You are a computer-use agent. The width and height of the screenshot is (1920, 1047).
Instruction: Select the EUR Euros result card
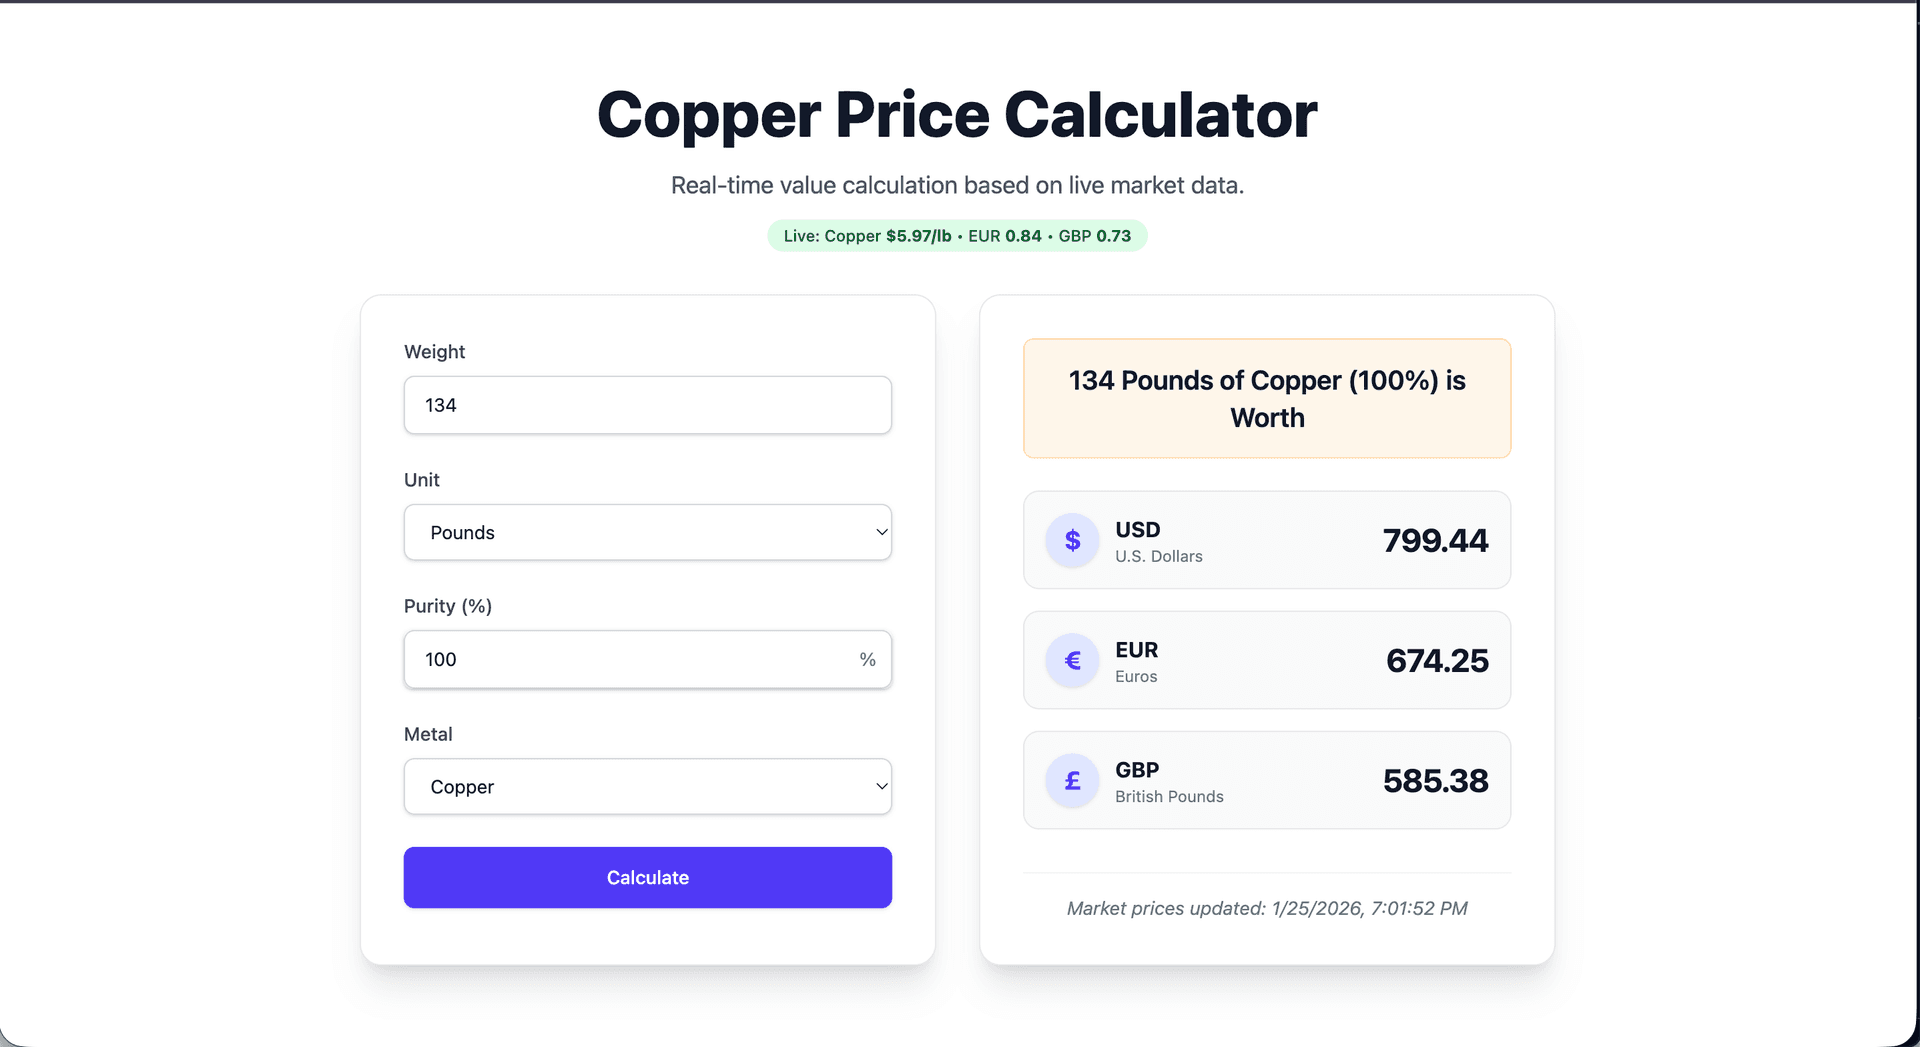pos(1266,660)
